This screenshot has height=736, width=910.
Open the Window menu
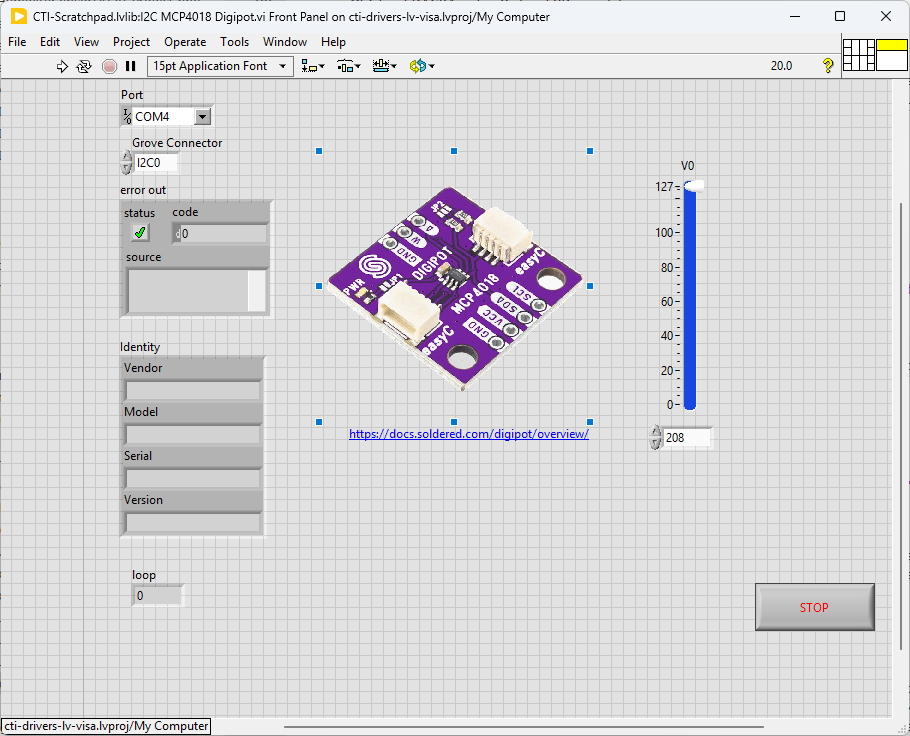[x=285, y=42]
